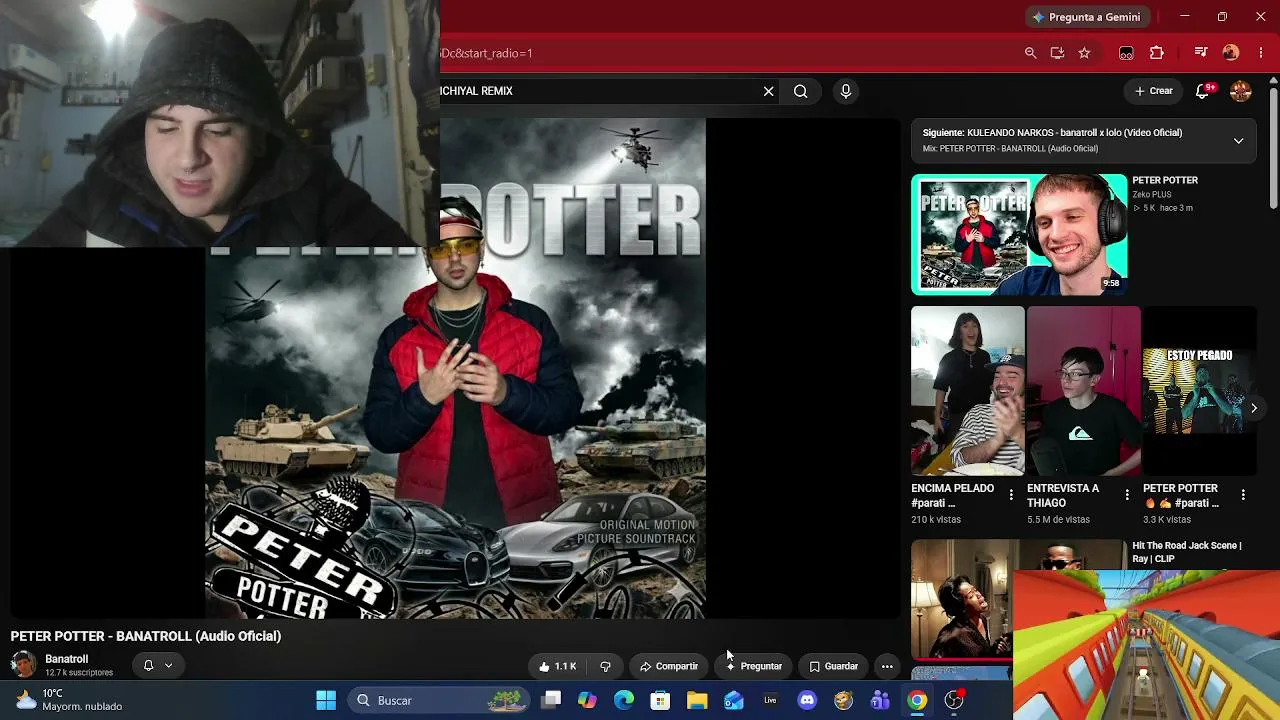Open File Explorer from the taskbar
This screenshot has width=1280, height=720.
697,701
